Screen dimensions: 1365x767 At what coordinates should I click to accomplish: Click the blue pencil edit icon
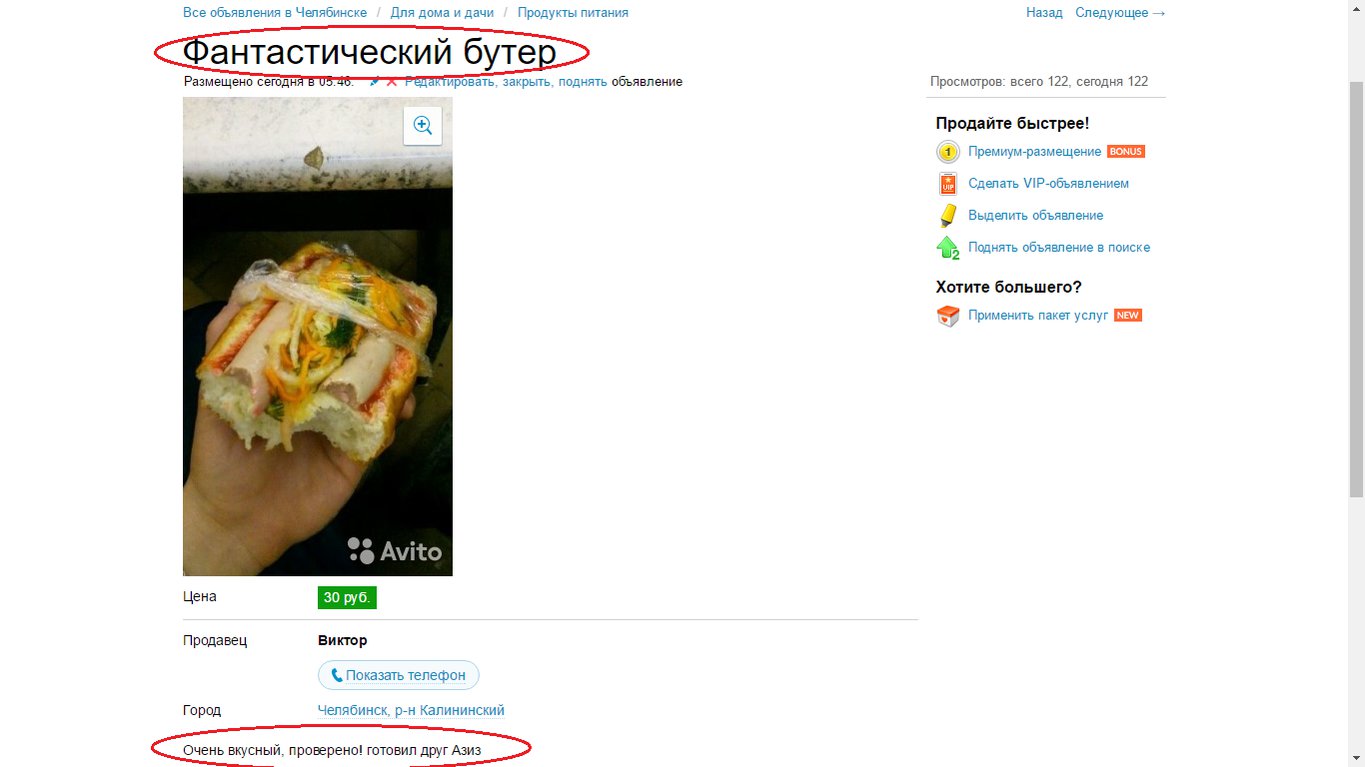375,82
